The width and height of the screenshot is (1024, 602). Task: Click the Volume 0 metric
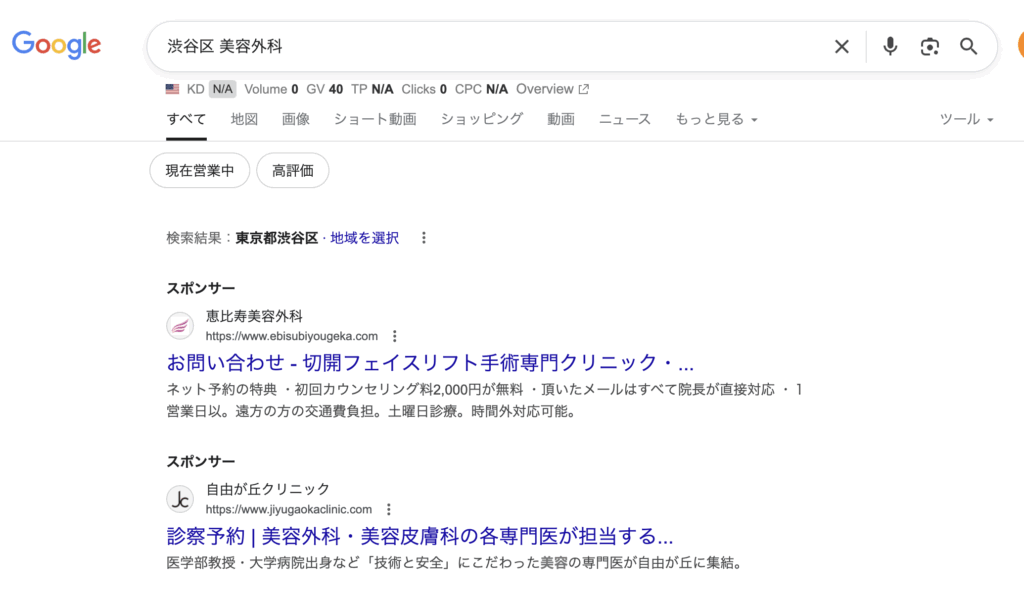271,89
